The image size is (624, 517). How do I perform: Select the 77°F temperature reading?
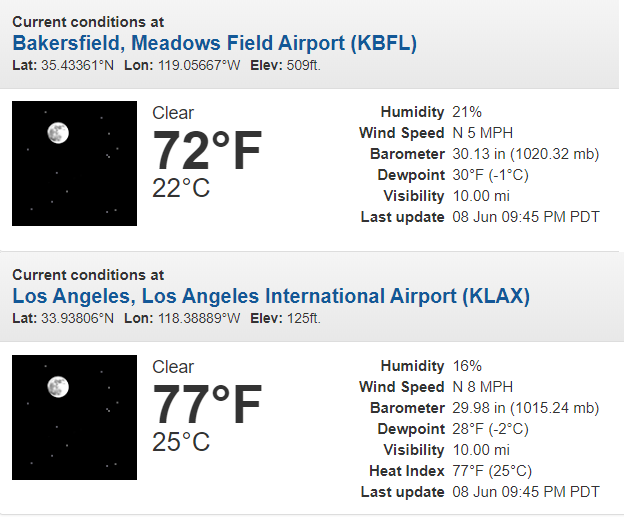[x=207, y=404]
